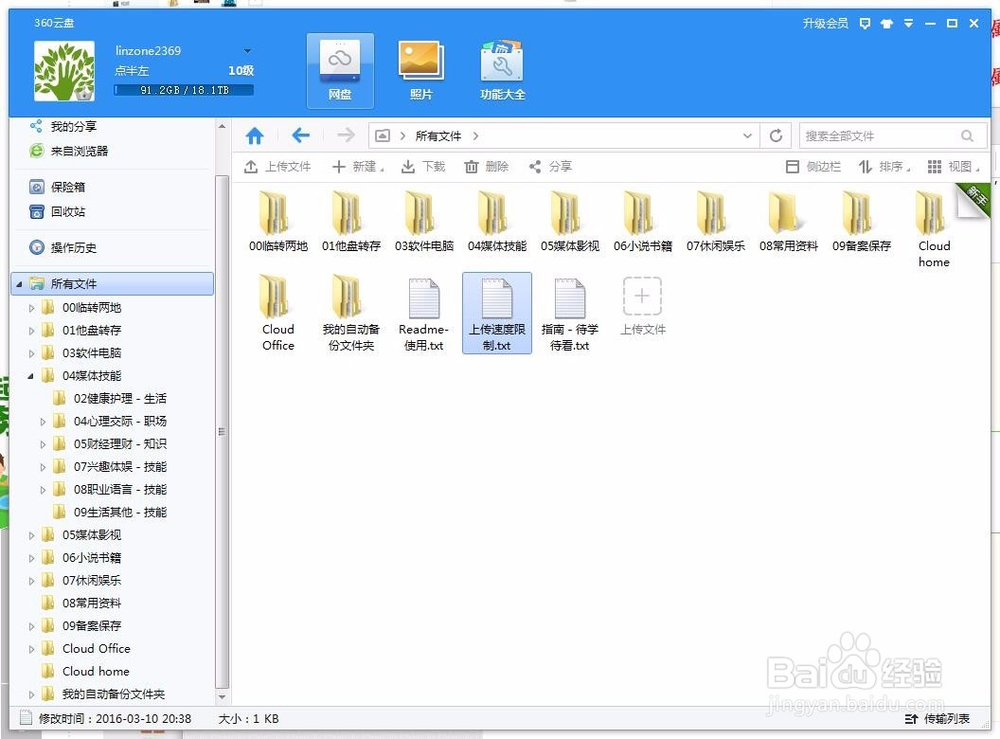Click 上传文件 upload button in toolbar
This screenshot has width=1000, height=739.
click(x=277, y=166)
